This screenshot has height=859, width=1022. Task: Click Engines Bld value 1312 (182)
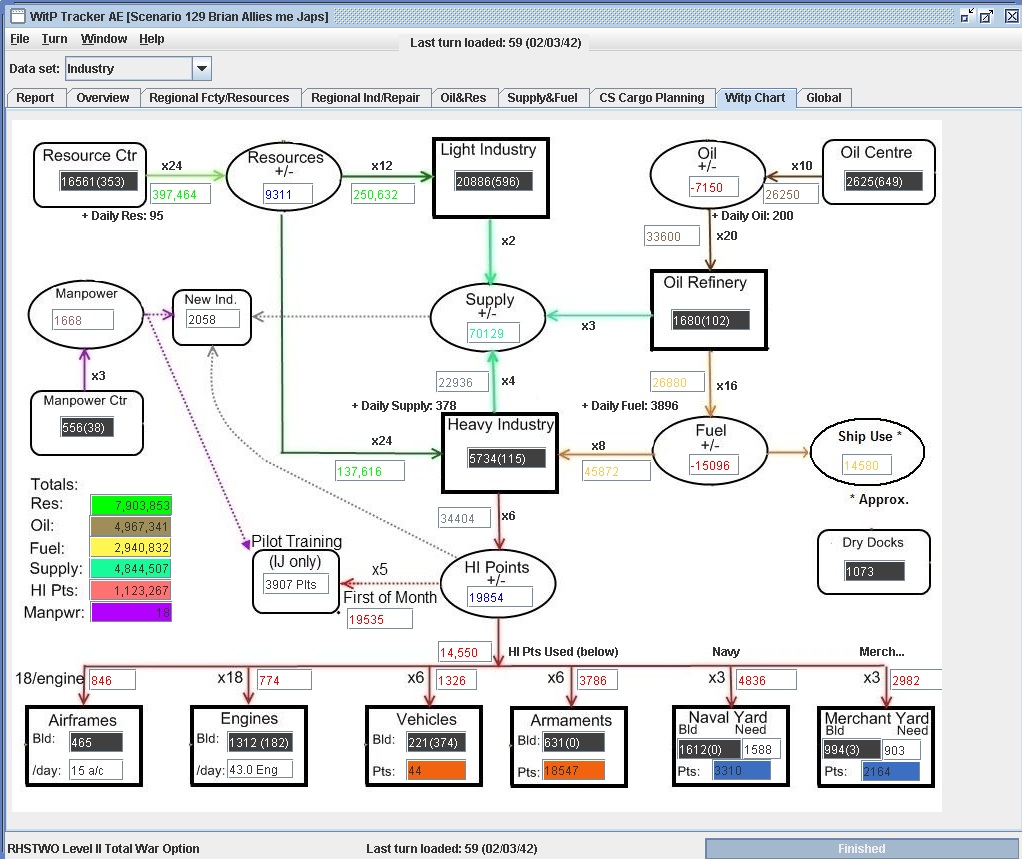(x=259, y=742)
